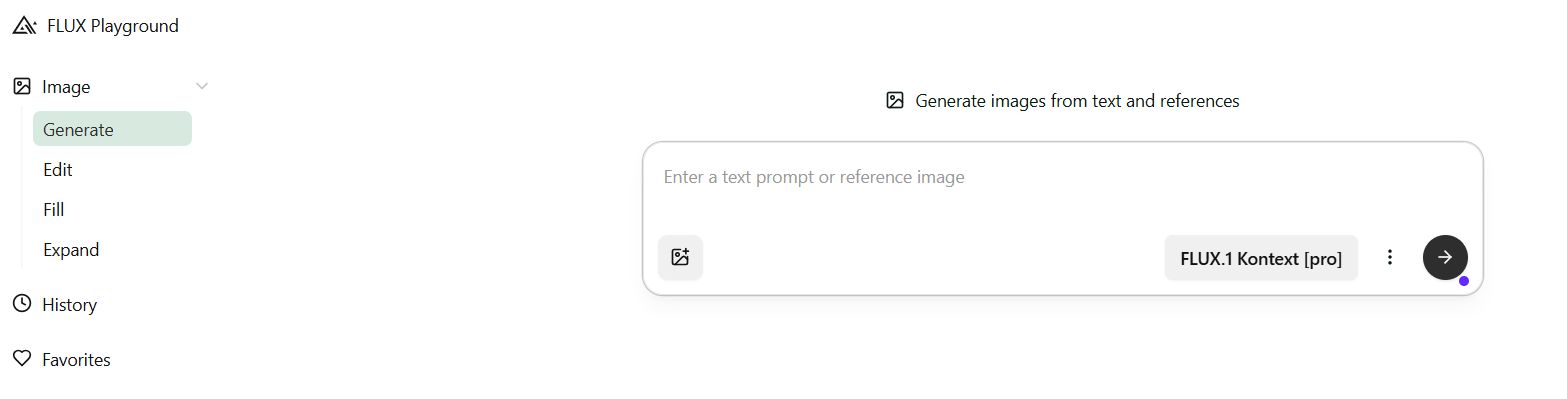Submit the prompt with the arrow button
The image size is (1567, 399).
tap(1445, 257)
